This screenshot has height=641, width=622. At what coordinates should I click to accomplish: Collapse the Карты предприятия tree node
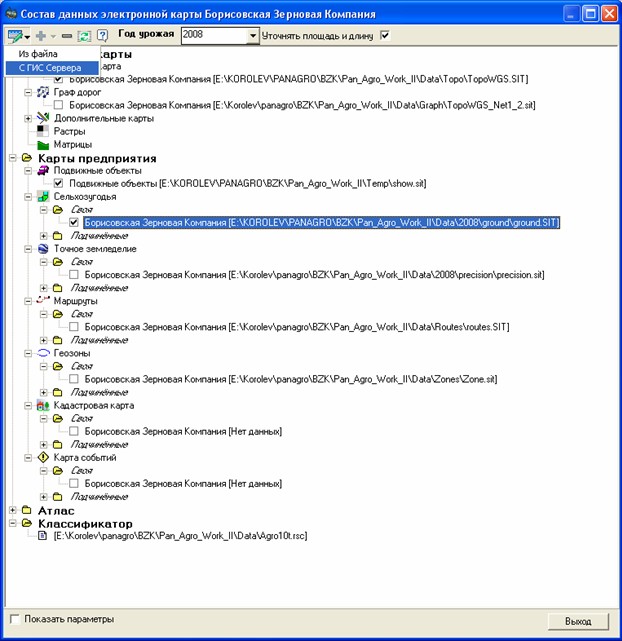pos(12,157)
